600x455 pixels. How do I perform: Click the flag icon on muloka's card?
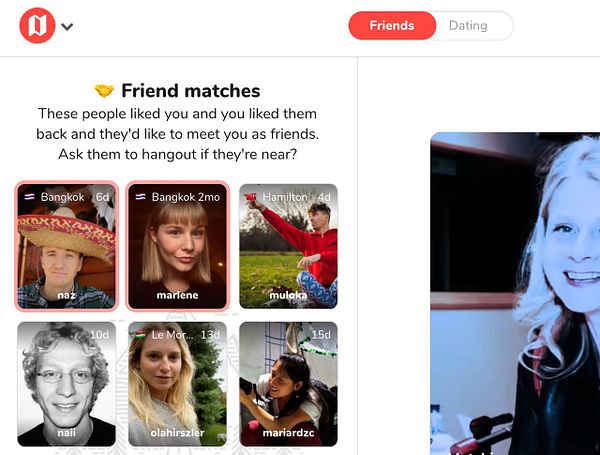(x=251, y=197)
